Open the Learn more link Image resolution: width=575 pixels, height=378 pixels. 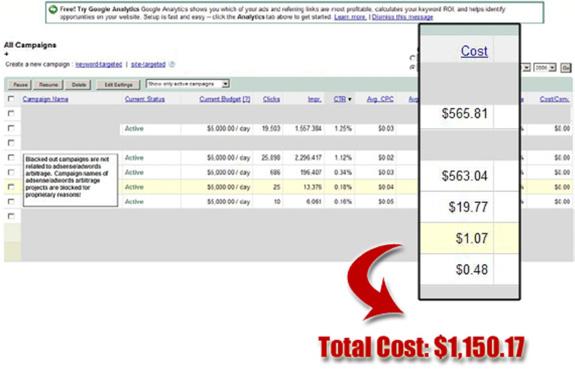click(x=350, y=17)
